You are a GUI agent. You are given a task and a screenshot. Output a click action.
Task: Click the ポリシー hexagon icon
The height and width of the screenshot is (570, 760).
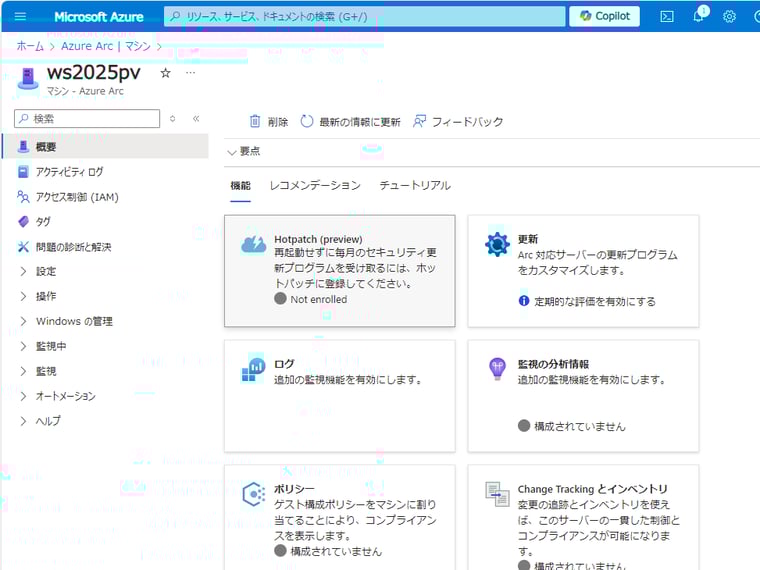click(x=254, y=494)
